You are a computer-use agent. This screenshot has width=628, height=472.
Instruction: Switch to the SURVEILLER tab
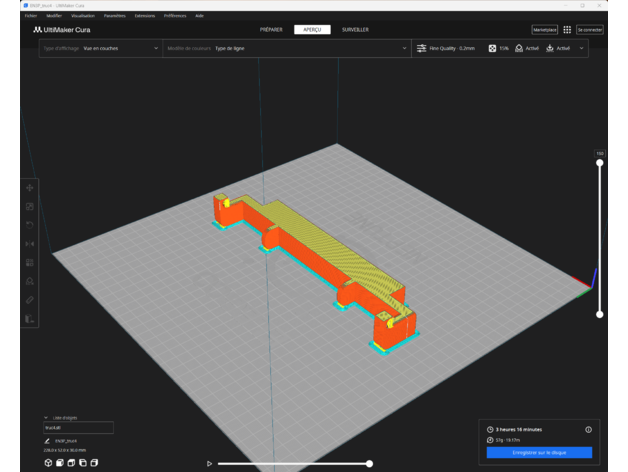pyautogui.click(x=355, y=30)
